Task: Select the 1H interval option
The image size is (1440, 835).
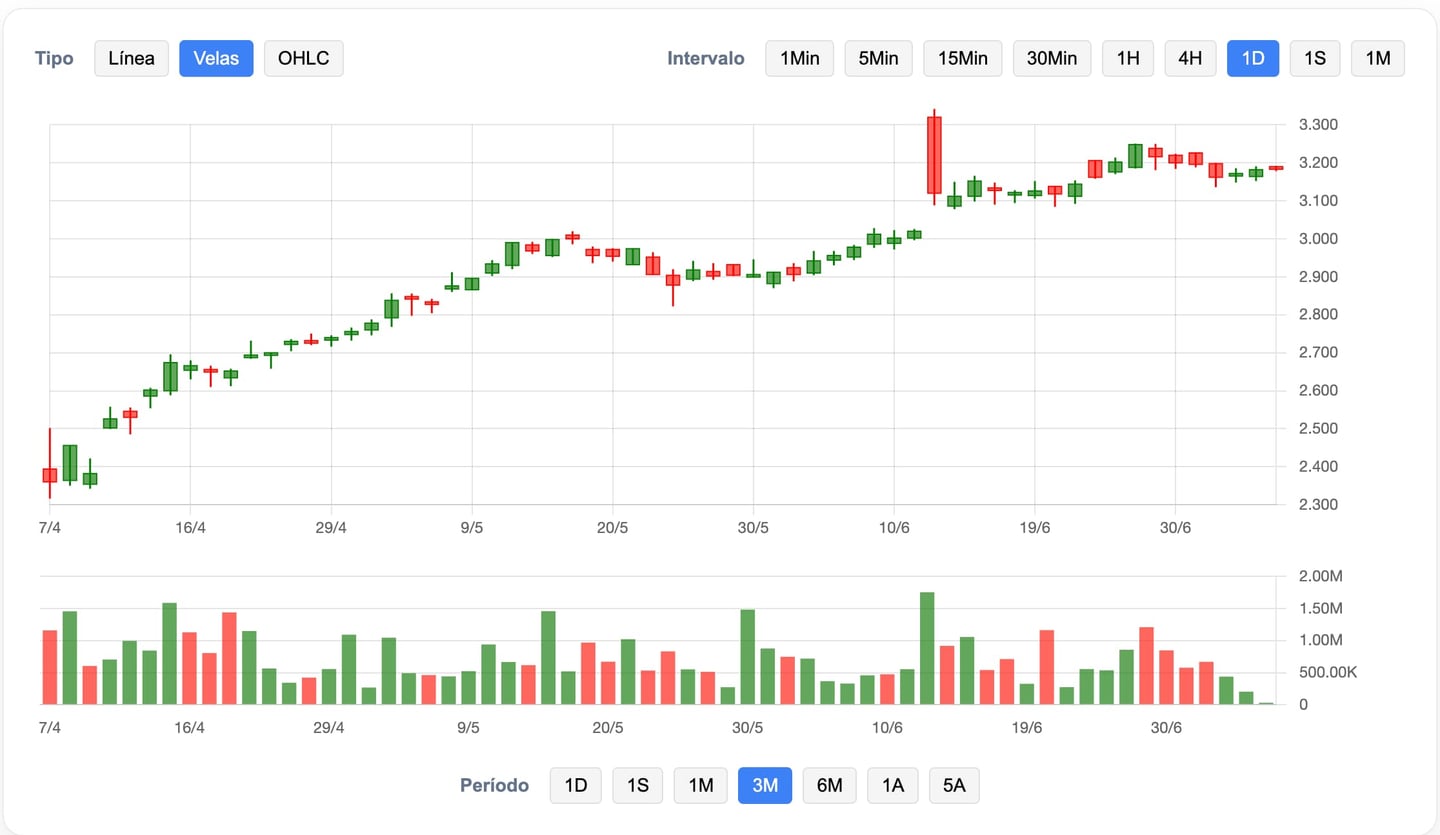Action: [x=1128, y=58]
